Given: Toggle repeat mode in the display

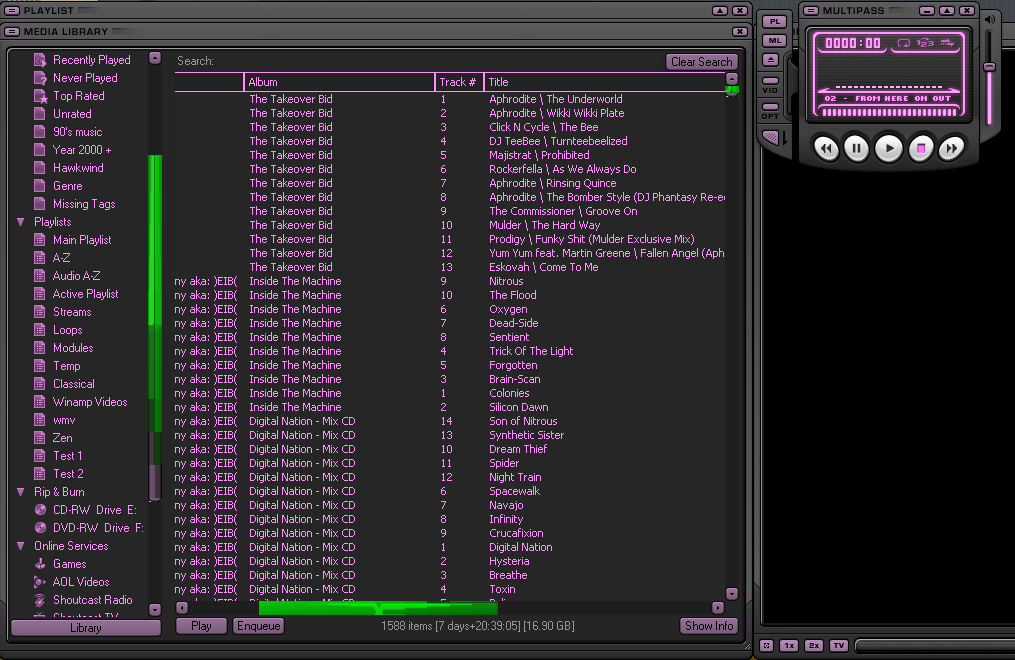Looking at the screenshot, I should click(x=904, y=43).
